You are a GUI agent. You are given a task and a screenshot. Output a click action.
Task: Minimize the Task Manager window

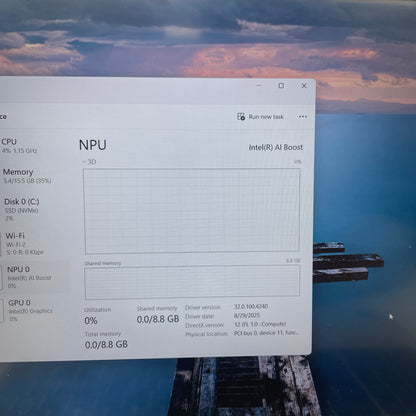pos(258,86)
